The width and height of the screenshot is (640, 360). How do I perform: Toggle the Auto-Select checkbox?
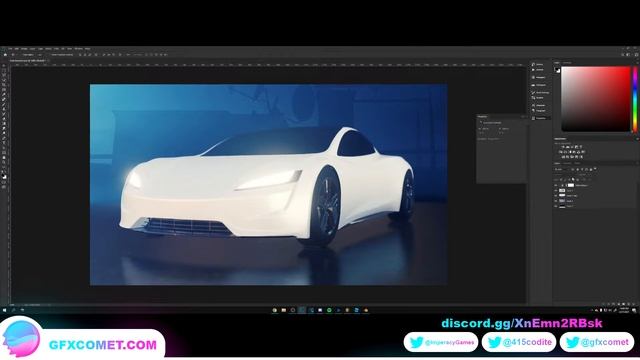pyautogui.click(x=22, y=54)
